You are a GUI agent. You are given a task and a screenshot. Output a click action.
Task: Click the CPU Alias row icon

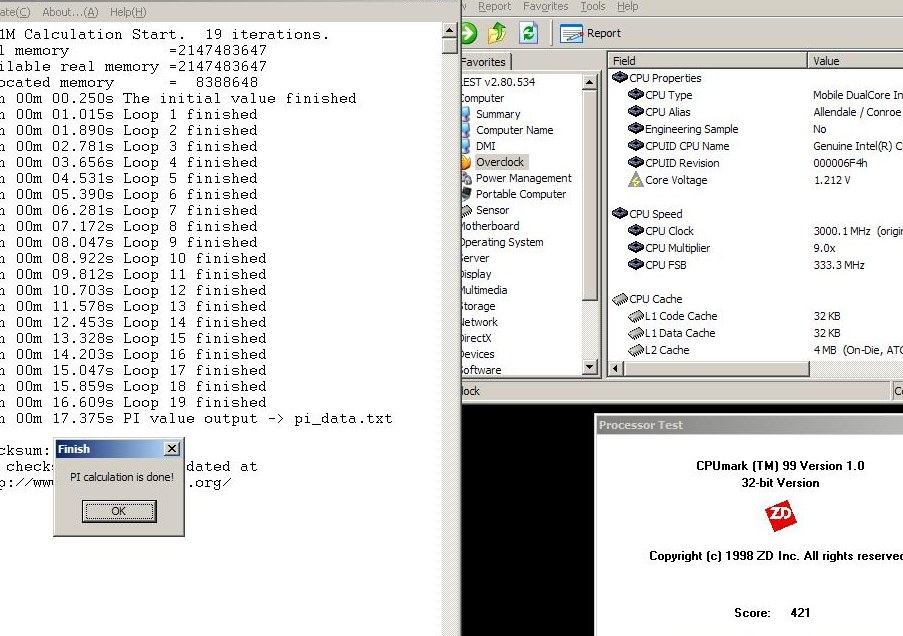coord(636,111)
